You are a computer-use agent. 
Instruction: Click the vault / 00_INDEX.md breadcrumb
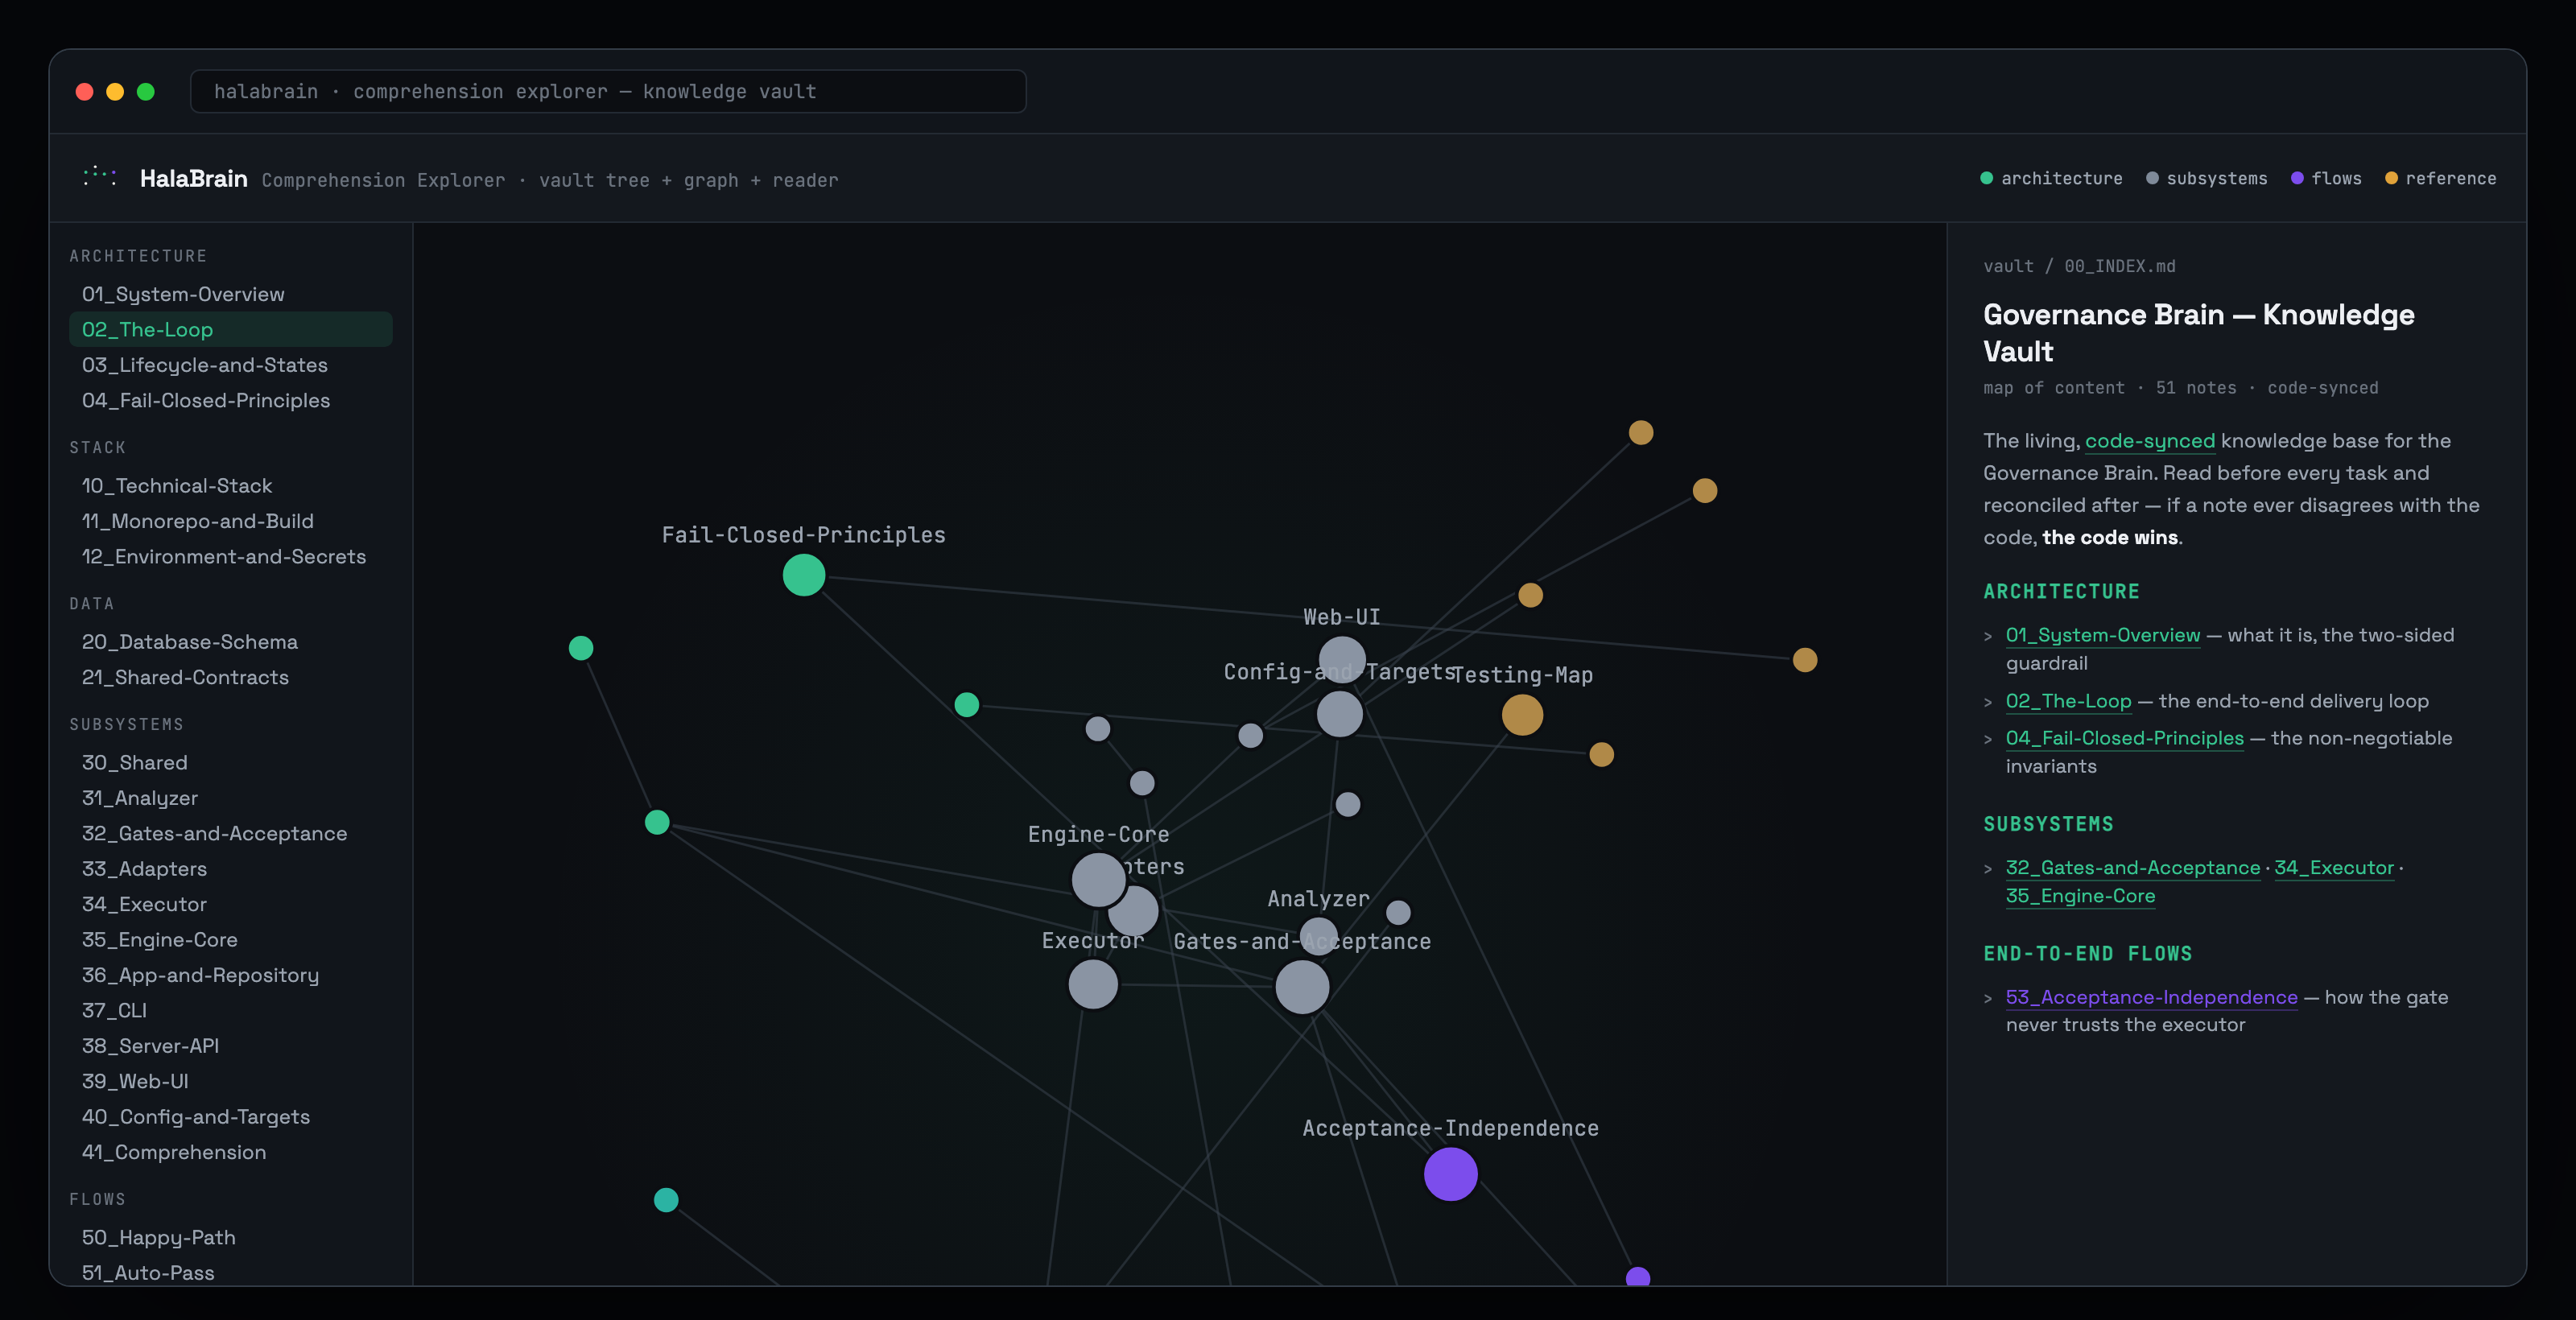point(2079,266)
